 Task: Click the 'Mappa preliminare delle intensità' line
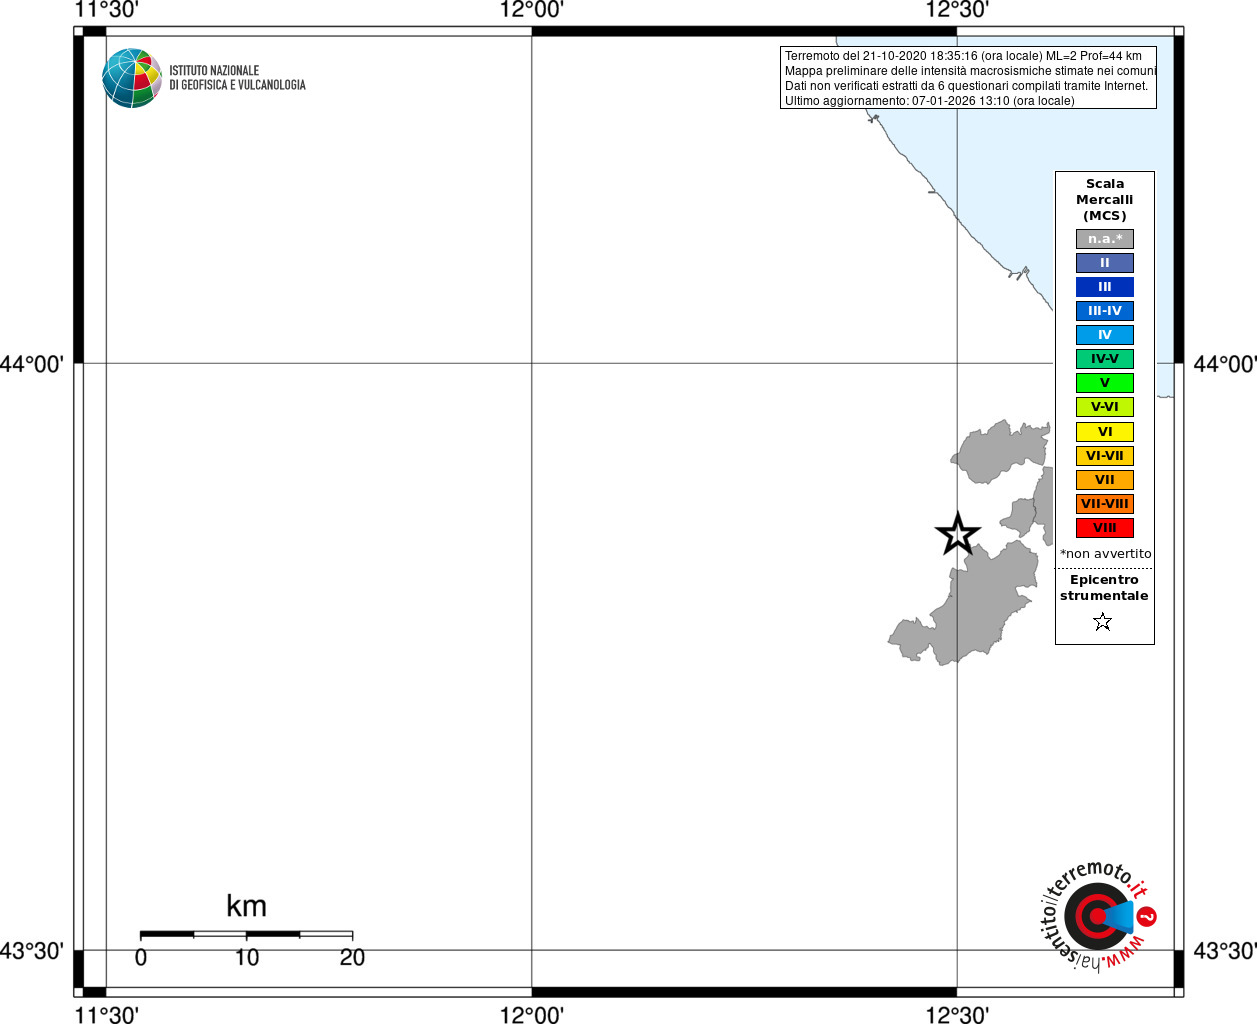[970, 71]
